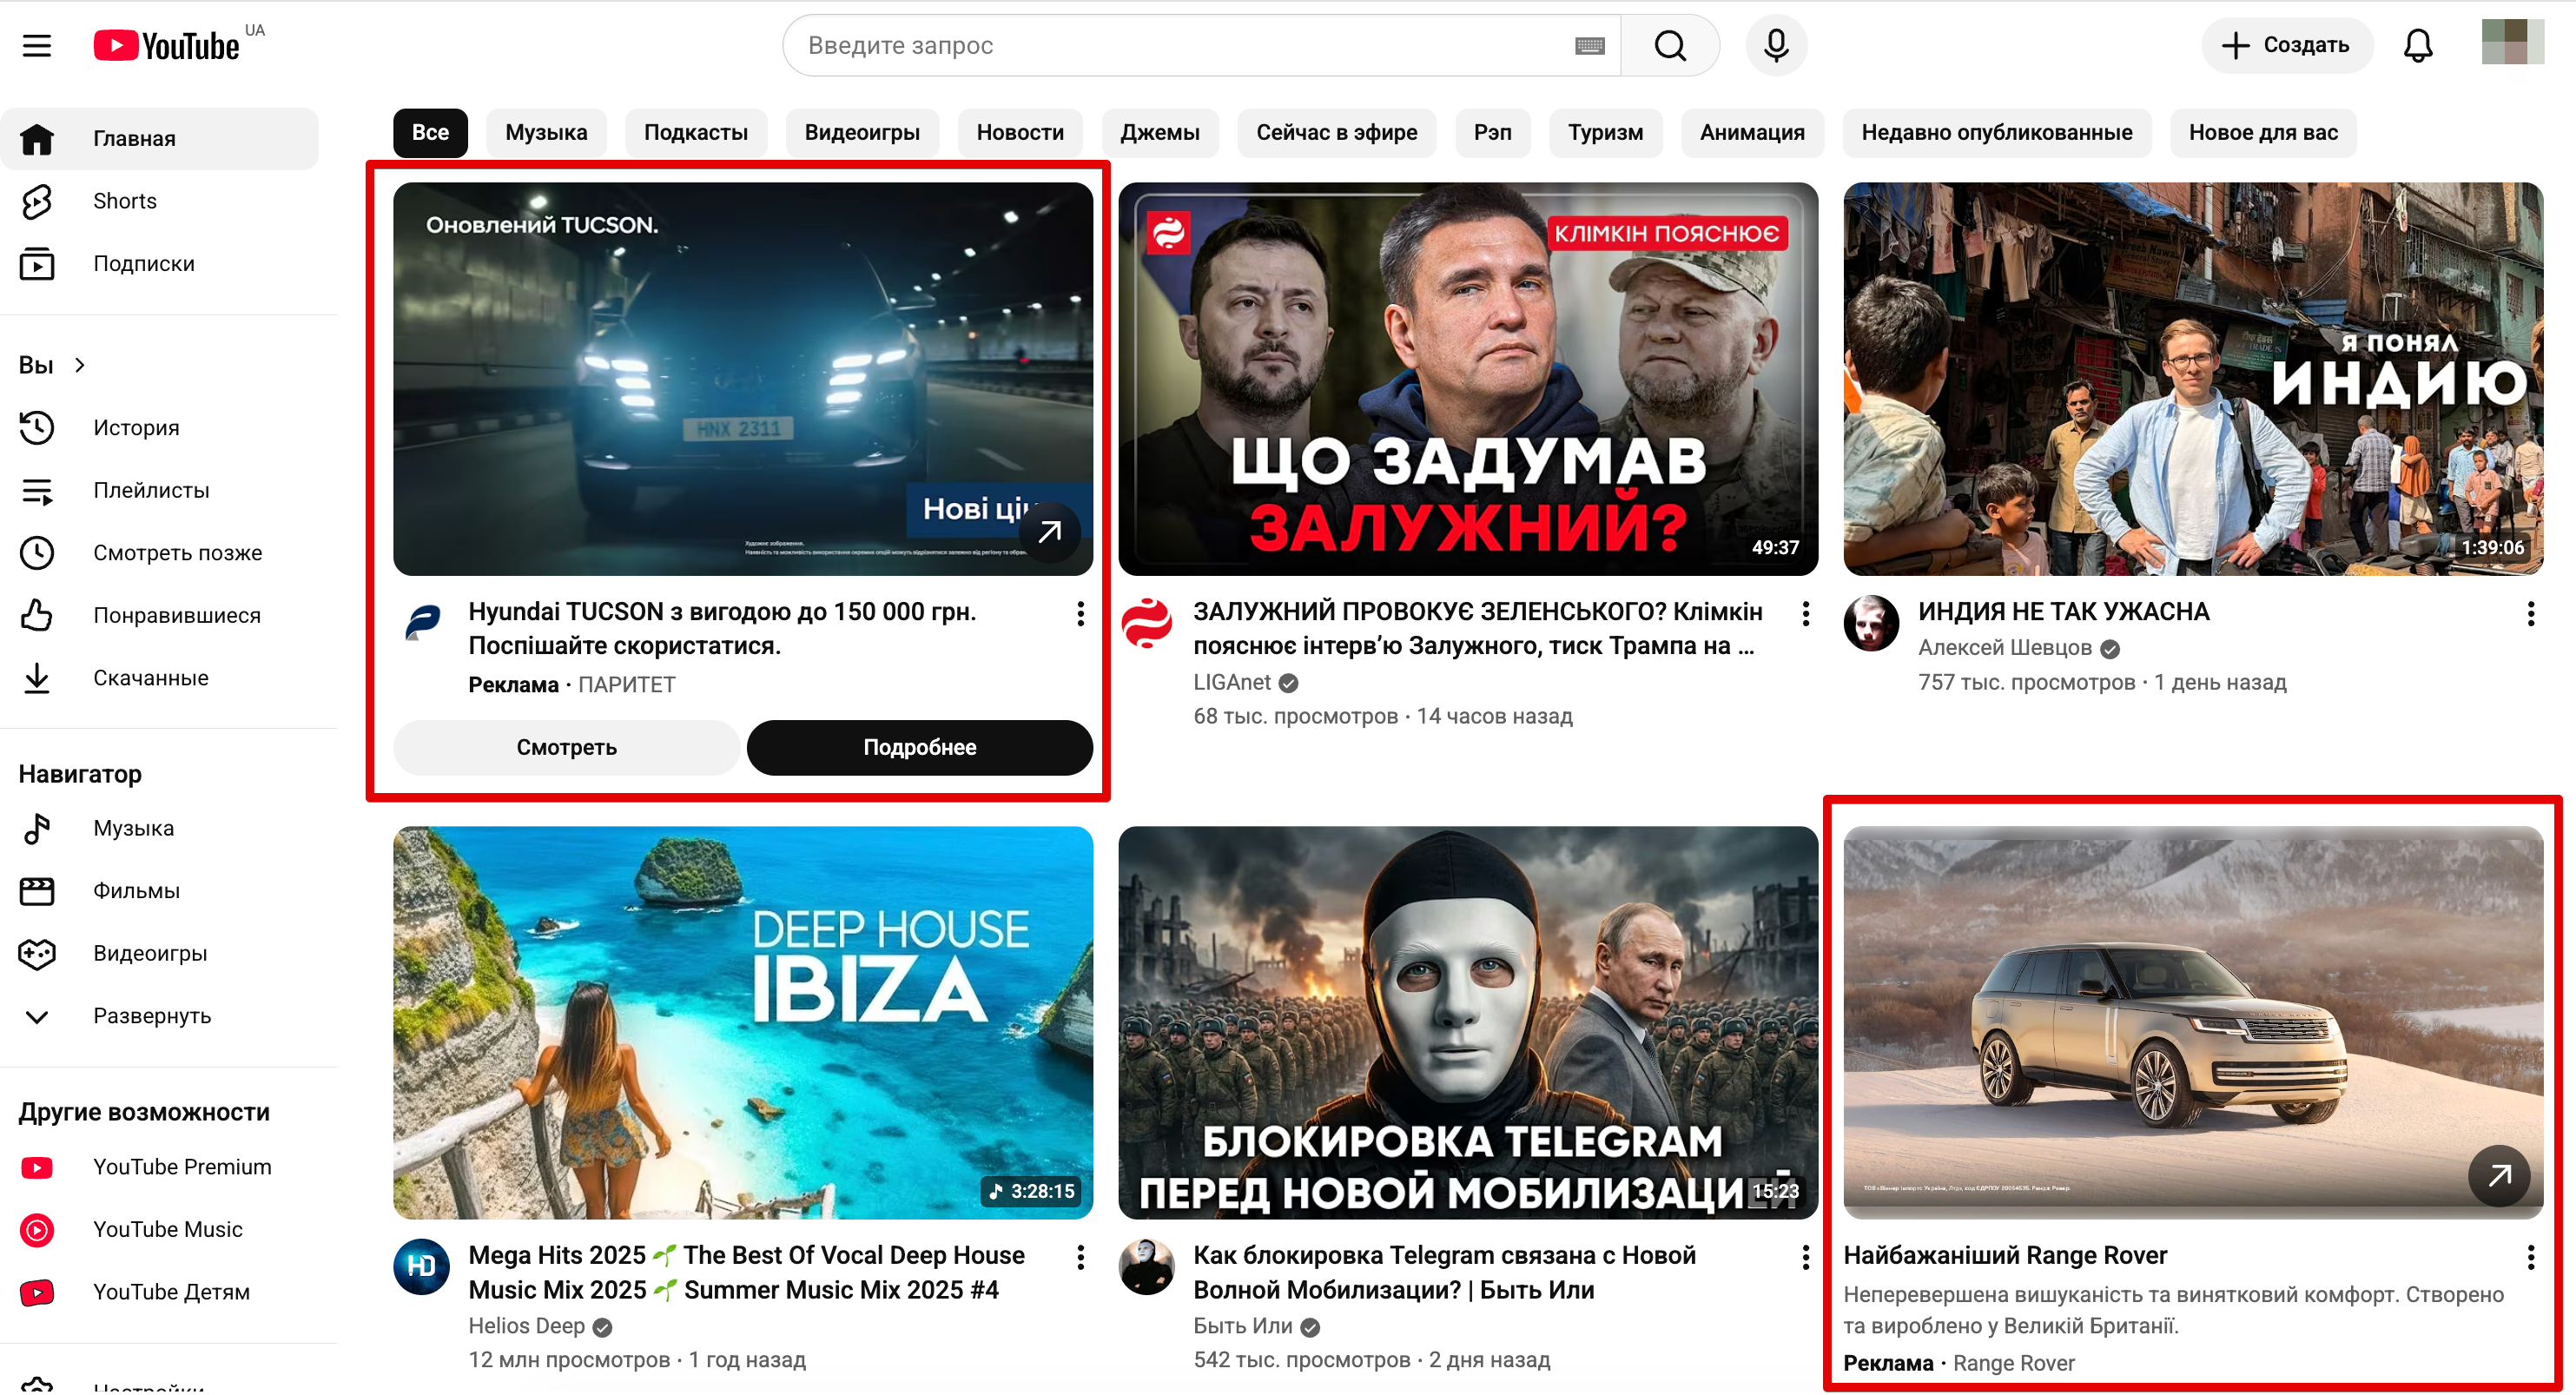Expand sidebar with Развернуть
Screen dimensions: 2576x1395
pyautogui.click(x=160, y=1016)
